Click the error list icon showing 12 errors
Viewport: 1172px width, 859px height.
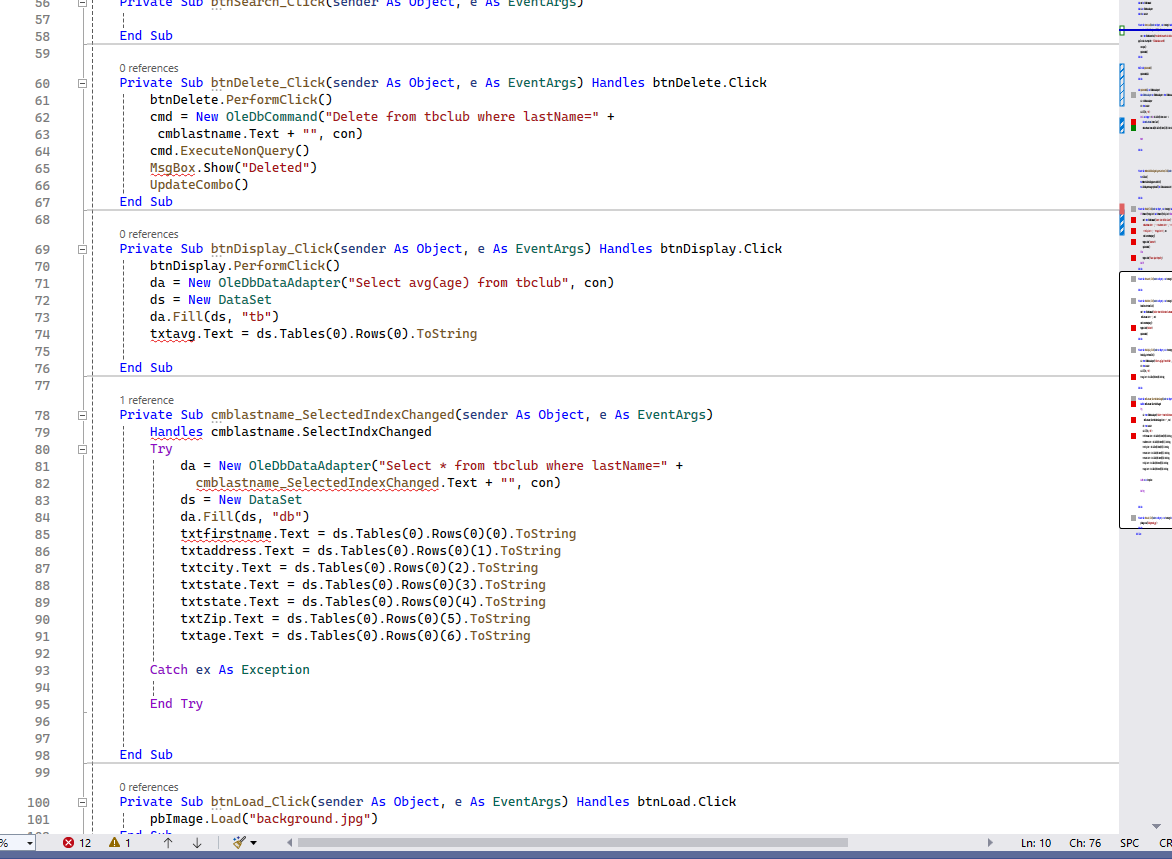click(67, 842)
